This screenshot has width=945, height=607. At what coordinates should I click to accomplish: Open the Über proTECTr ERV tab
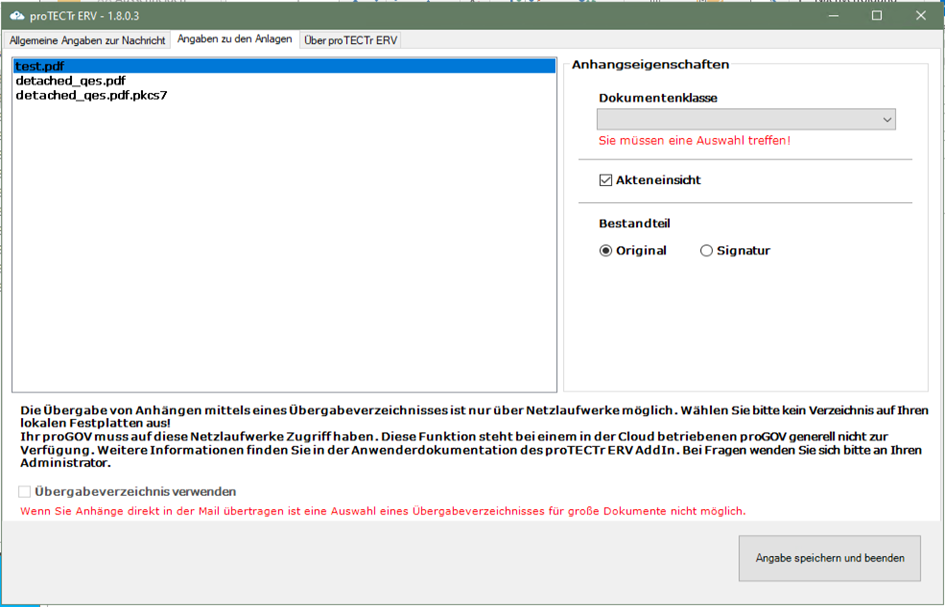pos(350,40)
